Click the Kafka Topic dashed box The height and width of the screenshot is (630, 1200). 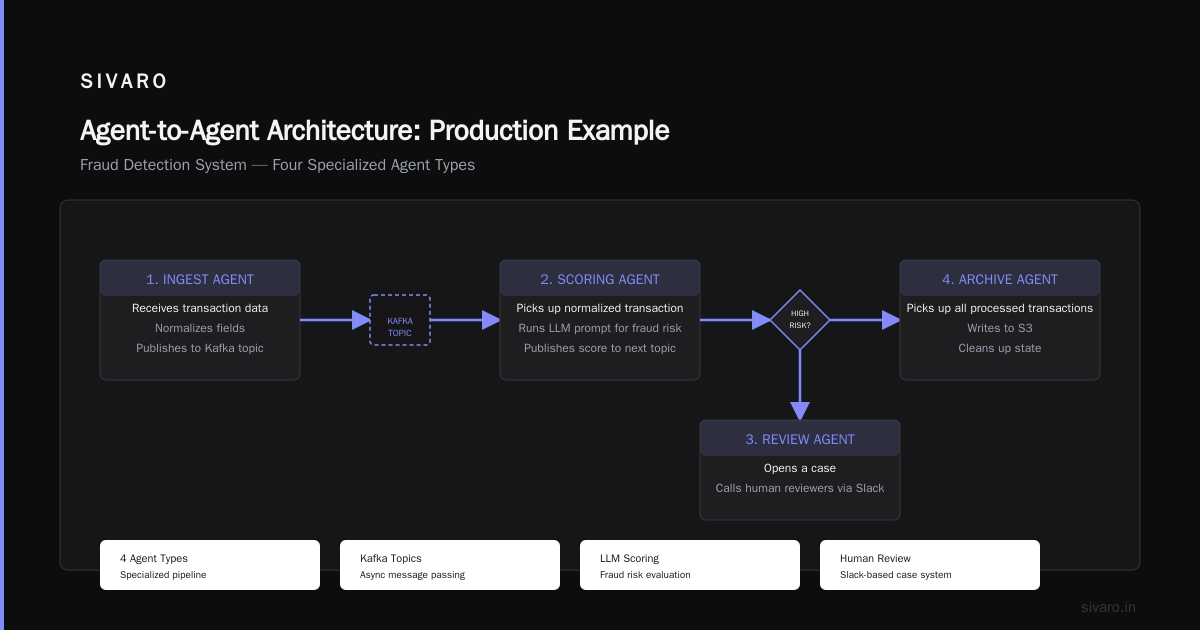pyautogui.click(x=400, y=320)
